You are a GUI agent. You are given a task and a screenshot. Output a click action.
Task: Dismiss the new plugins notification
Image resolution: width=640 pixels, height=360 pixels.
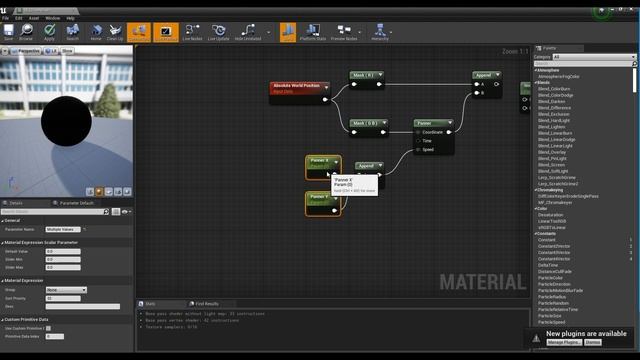tap(593, 342)
